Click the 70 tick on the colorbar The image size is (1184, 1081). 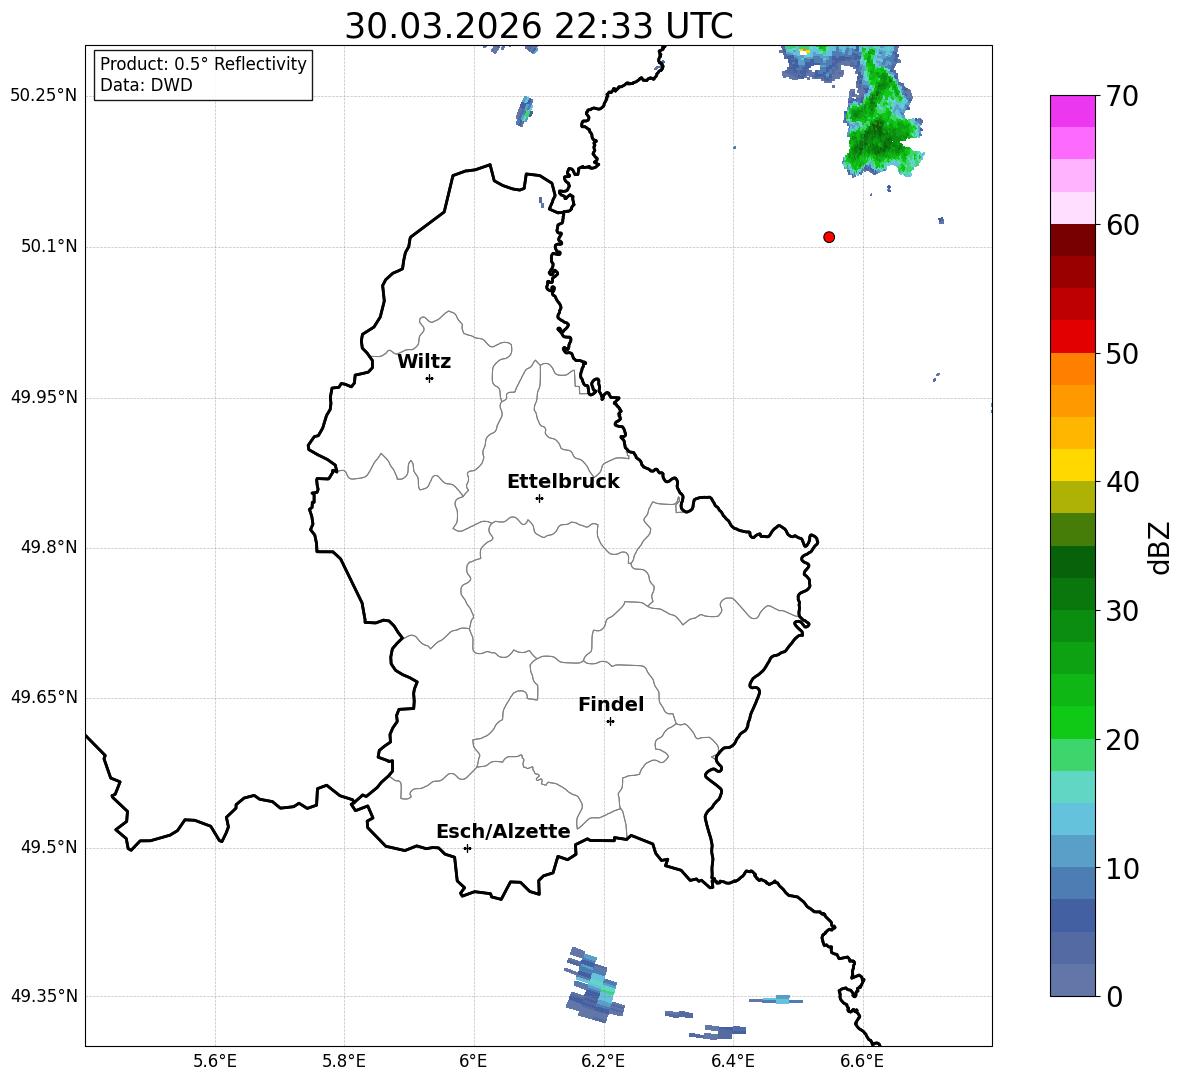1121,96
